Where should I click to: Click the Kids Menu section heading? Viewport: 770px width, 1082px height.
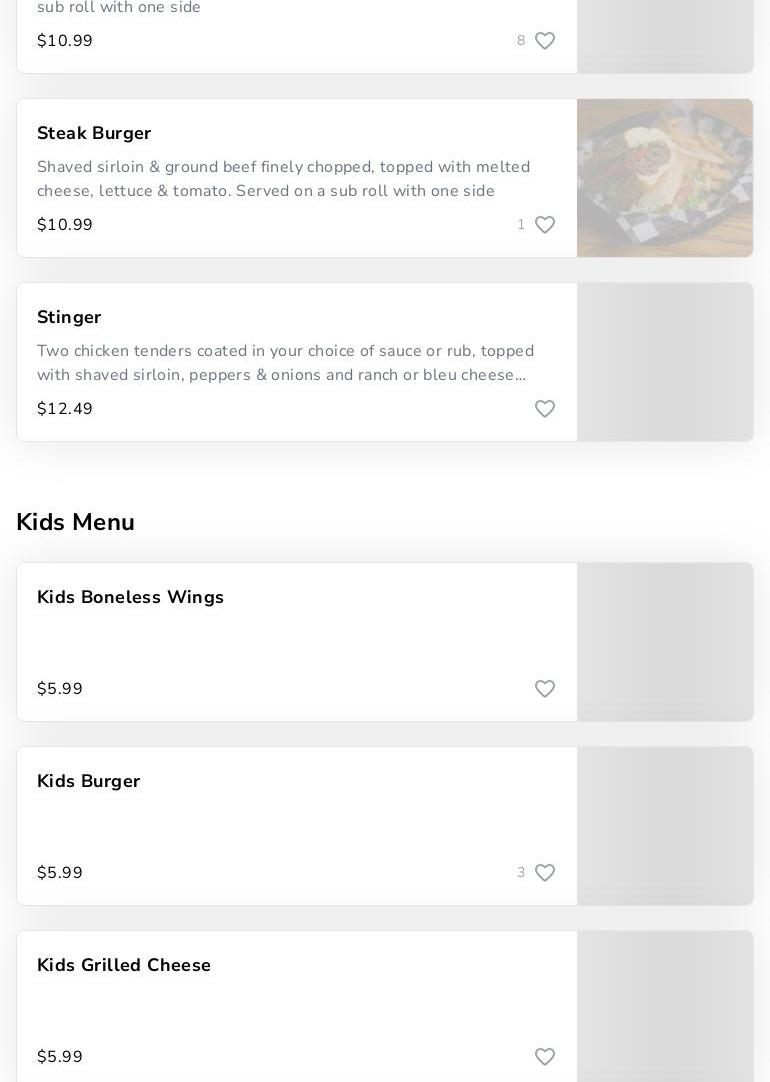(76, 522)
